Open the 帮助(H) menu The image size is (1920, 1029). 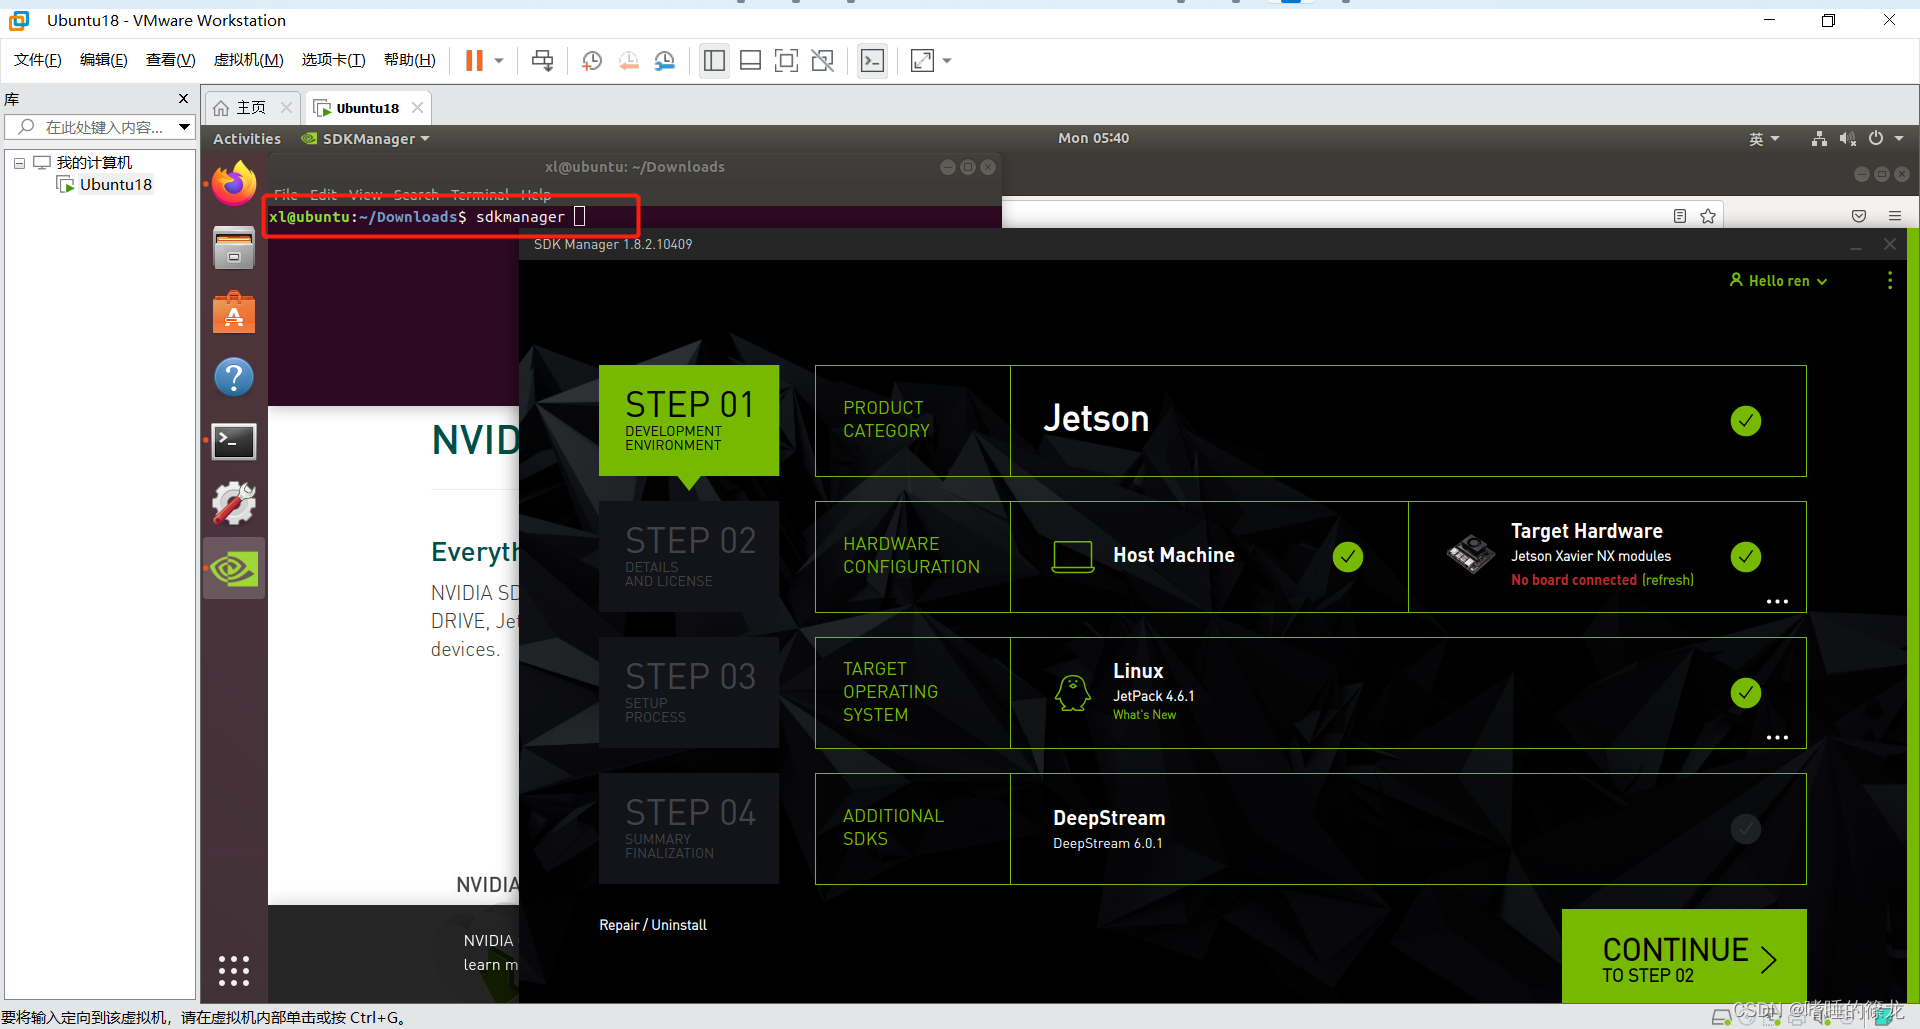410,60
